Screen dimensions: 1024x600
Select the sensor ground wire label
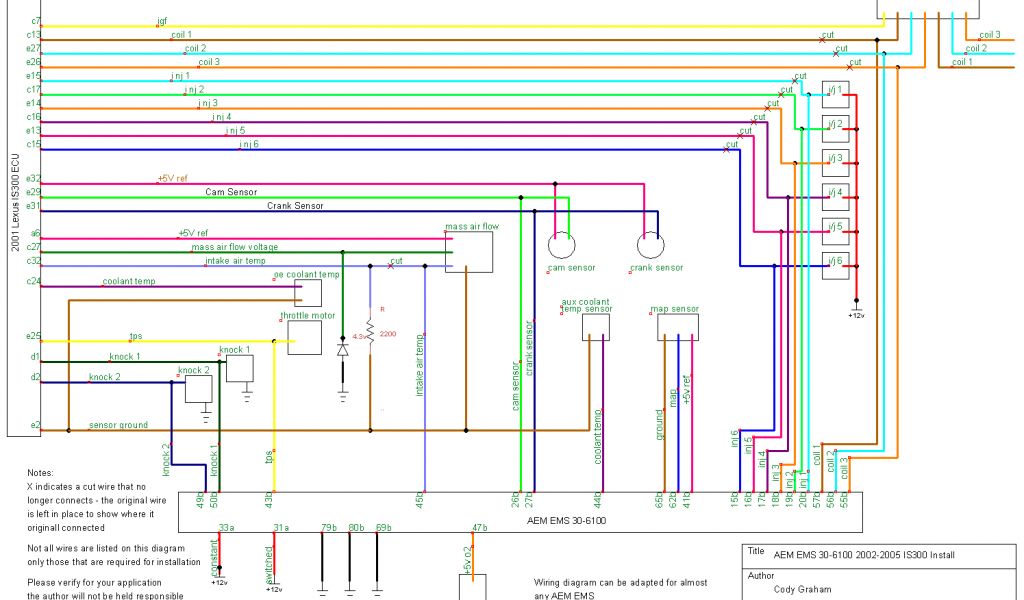click(x=118, y=425)
